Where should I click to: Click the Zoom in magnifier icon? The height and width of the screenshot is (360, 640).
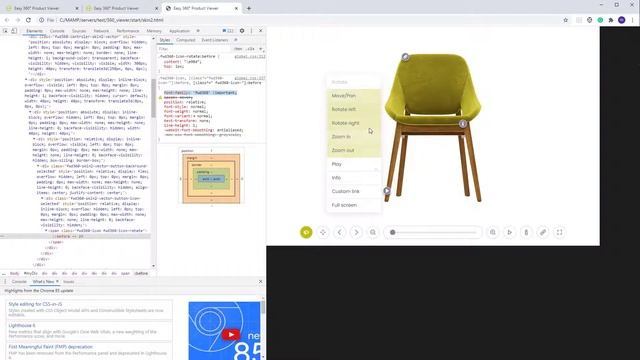493,232
